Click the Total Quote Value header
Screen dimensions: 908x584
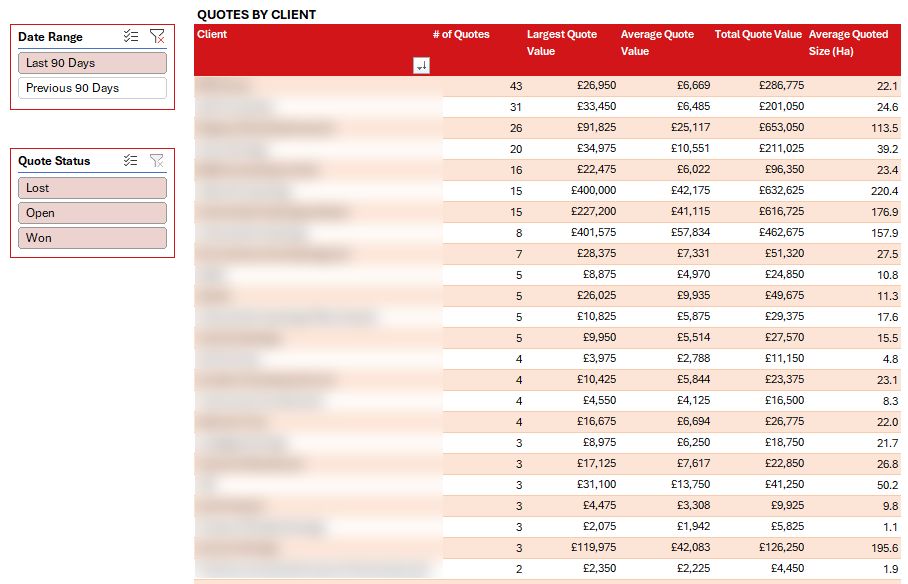click(x=758, y=34)
